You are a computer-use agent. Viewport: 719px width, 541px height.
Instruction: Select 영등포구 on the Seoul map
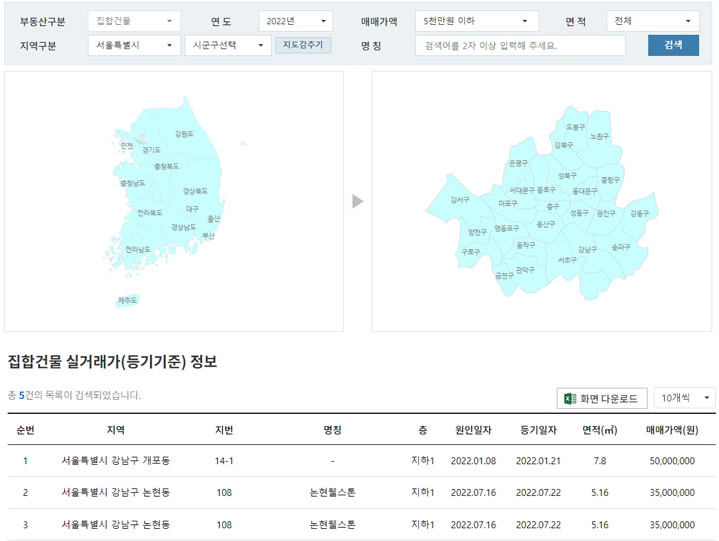507,228
